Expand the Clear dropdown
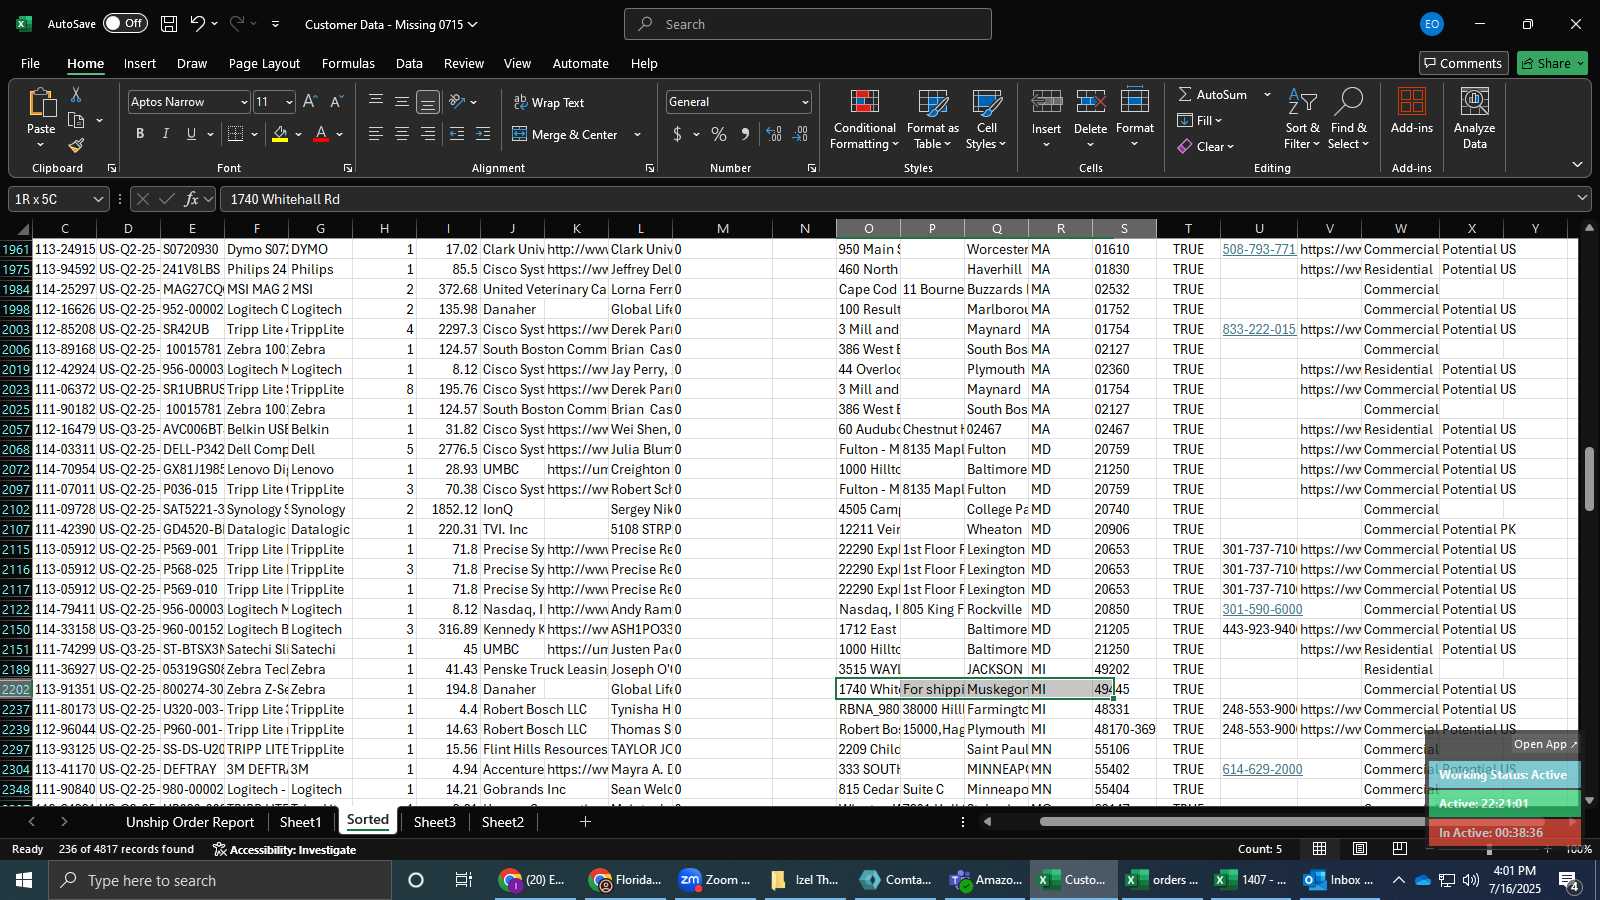This screenshot has height=900, width=1600. click(1206, 146)
